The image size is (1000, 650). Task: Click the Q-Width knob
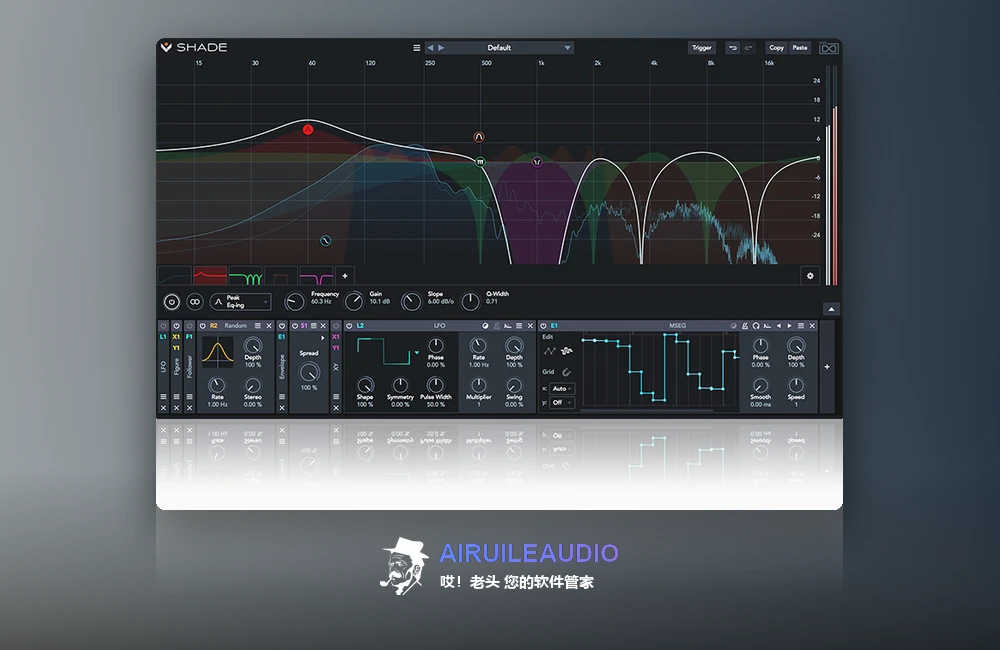470,302
